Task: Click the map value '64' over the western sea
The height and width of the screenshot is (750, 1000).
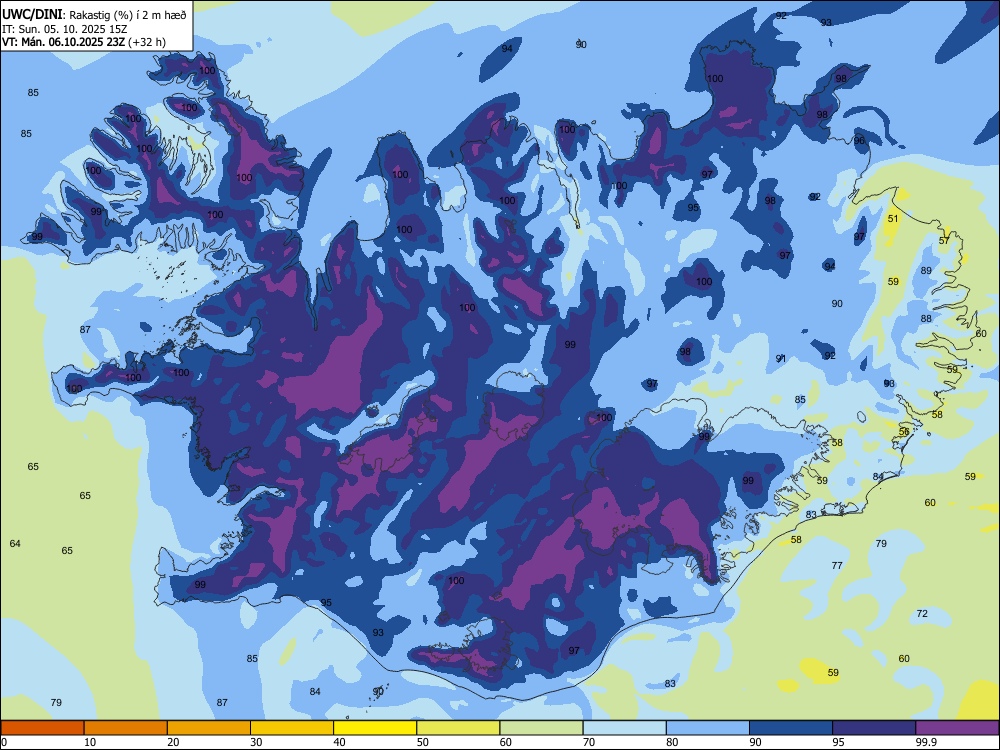Action: [15, 543]
